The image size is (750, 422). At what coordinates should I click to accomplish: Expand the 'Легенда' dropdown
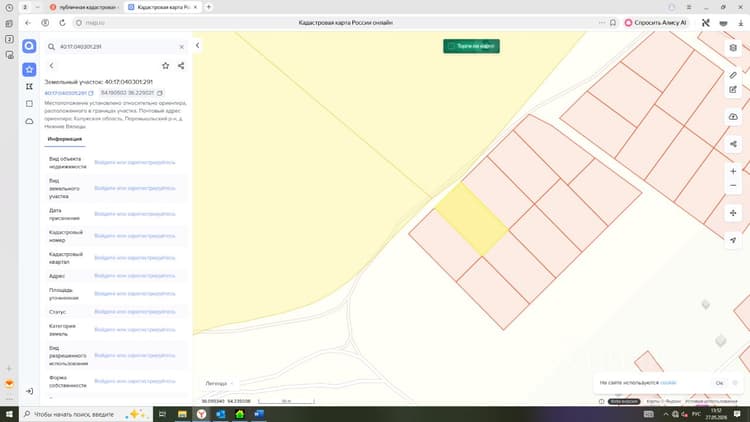pos(220,383)
